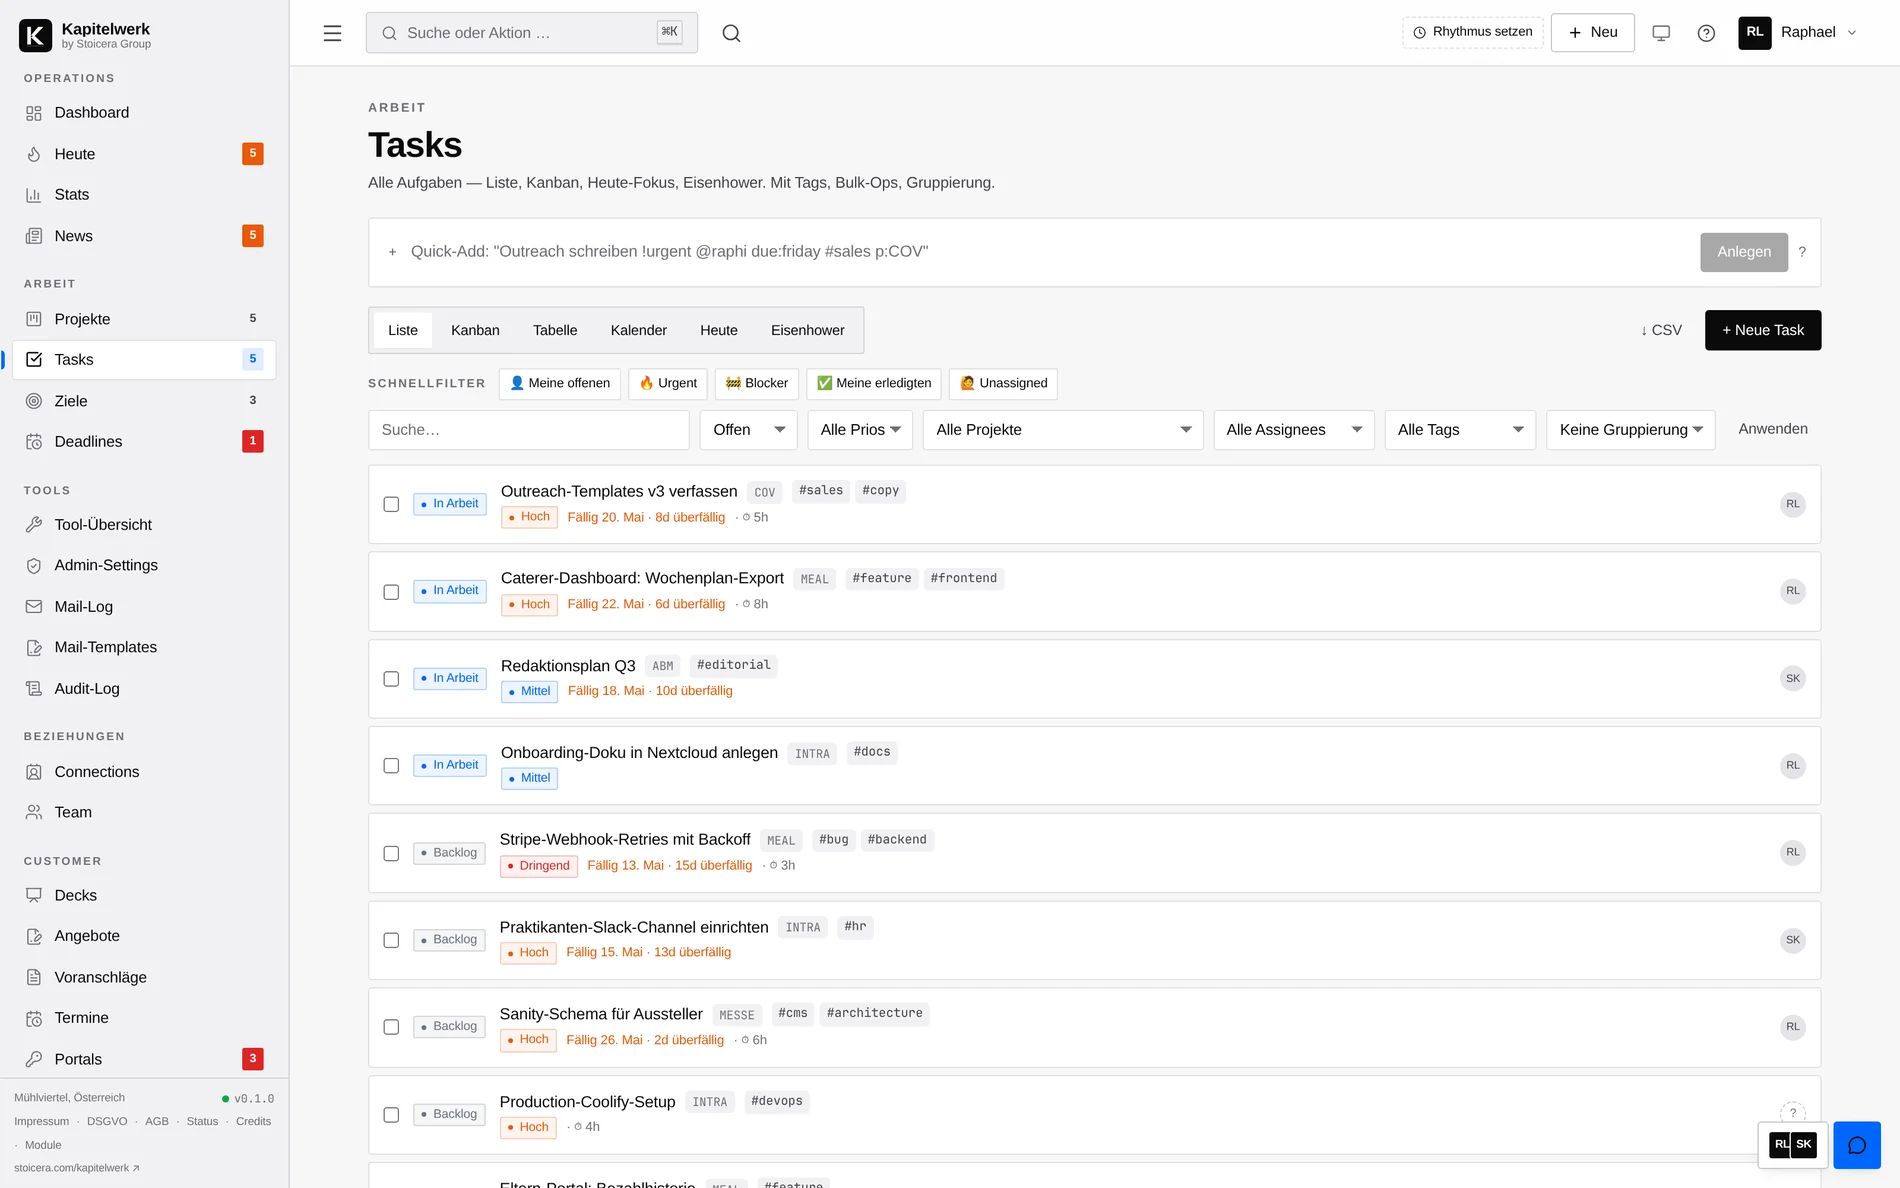Image resolution: width=1900 pixels, height=1188 pixels.
Task: Focus the task list Suche field
Action: [x=529, y=430]
